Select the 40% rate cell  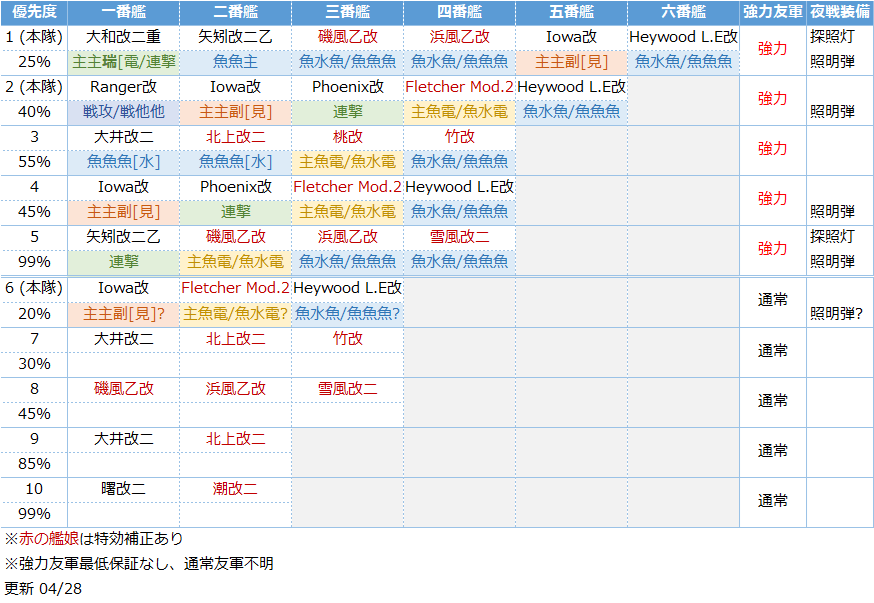(34, 113)
